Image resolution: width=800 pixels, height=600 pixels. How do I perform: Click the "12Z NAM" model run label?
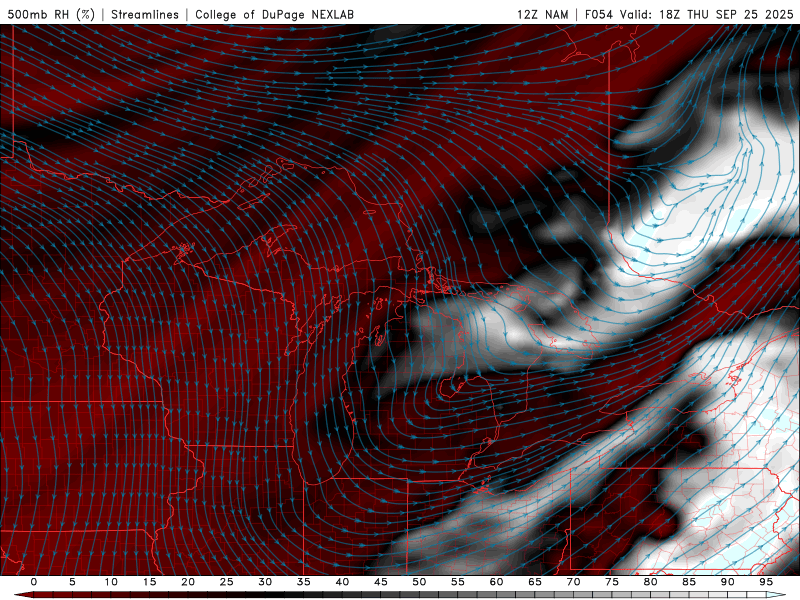[x=542, y=14]
